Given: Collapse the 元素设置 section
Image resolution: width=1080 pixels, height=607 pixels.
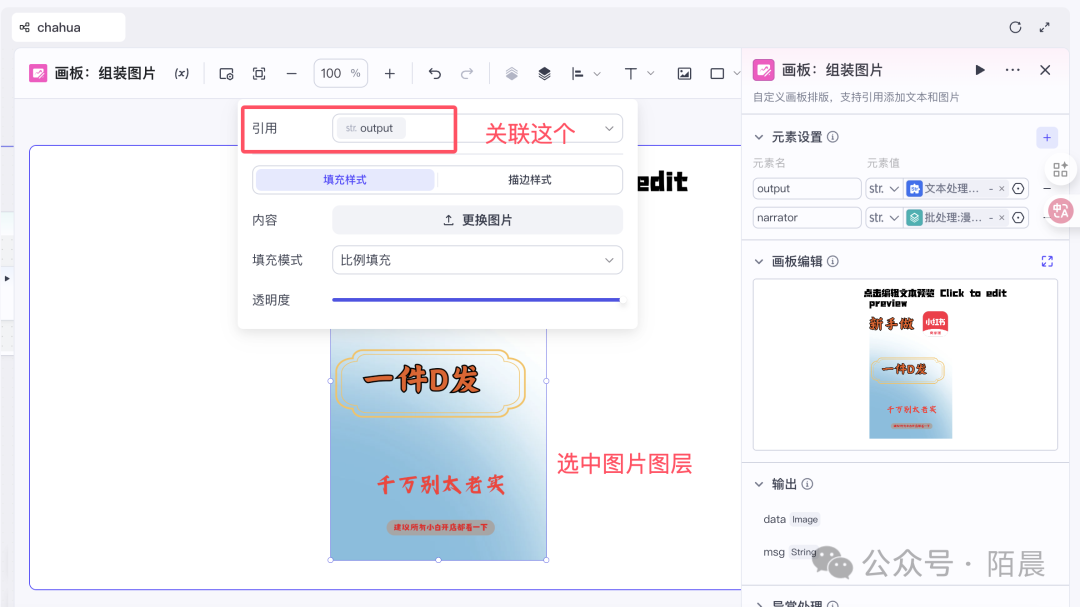Looking at the screenshot, I should coord(759,137).
